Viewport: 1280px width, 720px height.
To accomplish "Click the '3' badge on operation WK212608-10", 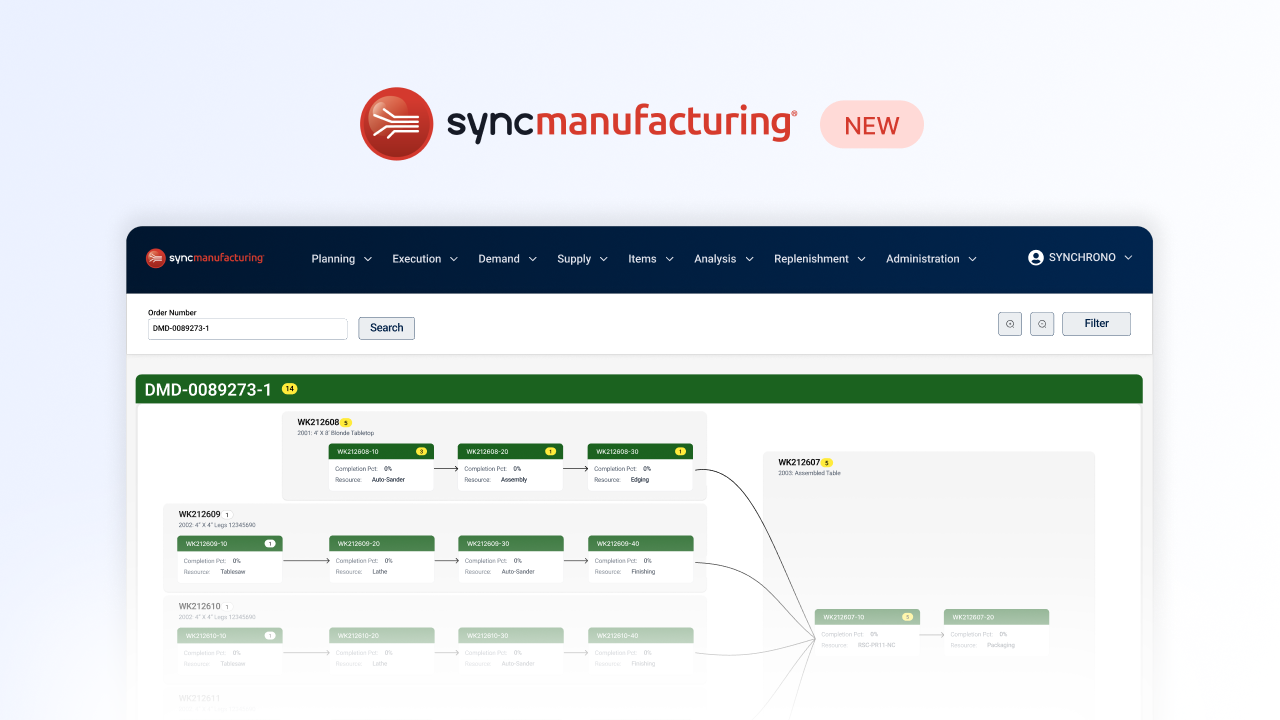I will (420, 451).
